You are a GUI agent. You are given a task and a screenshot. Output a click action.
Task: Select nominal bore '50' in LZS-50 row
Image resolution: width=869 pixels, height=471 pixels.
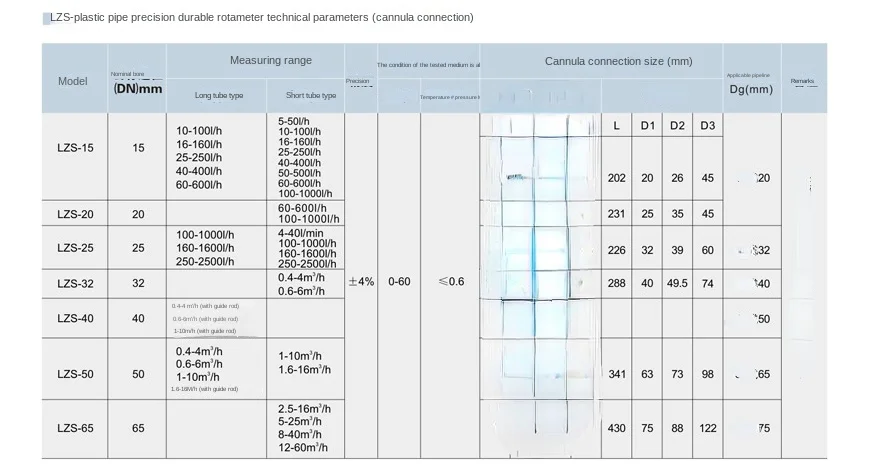pyautogui.click(x=138, y=374)
